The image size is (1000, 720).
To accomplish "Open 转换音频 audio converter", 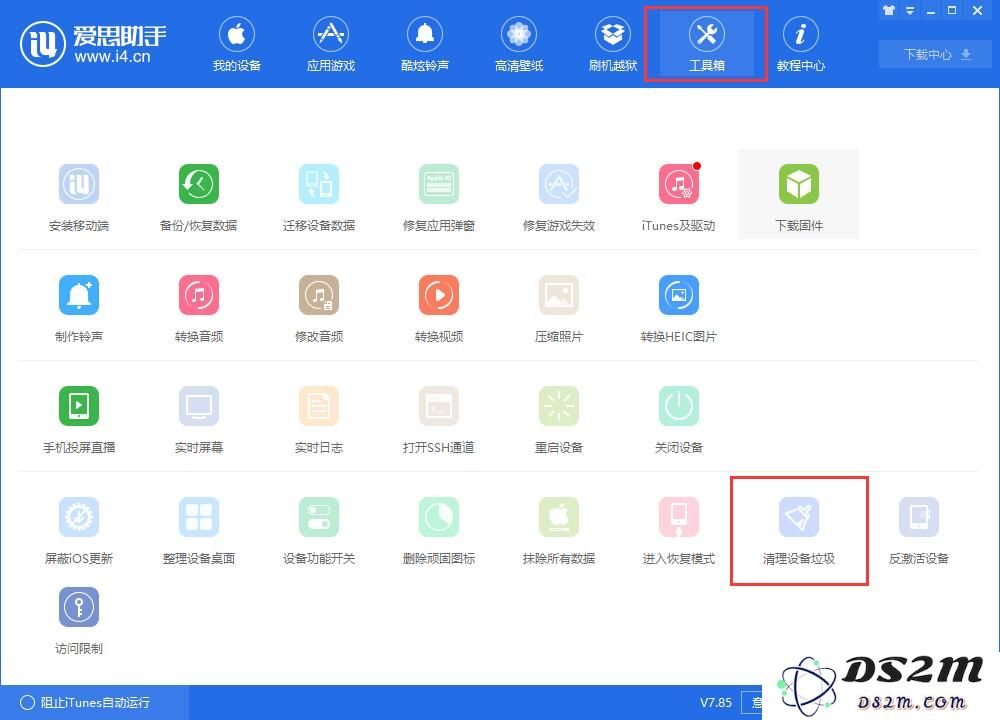I will coord(198,309).
